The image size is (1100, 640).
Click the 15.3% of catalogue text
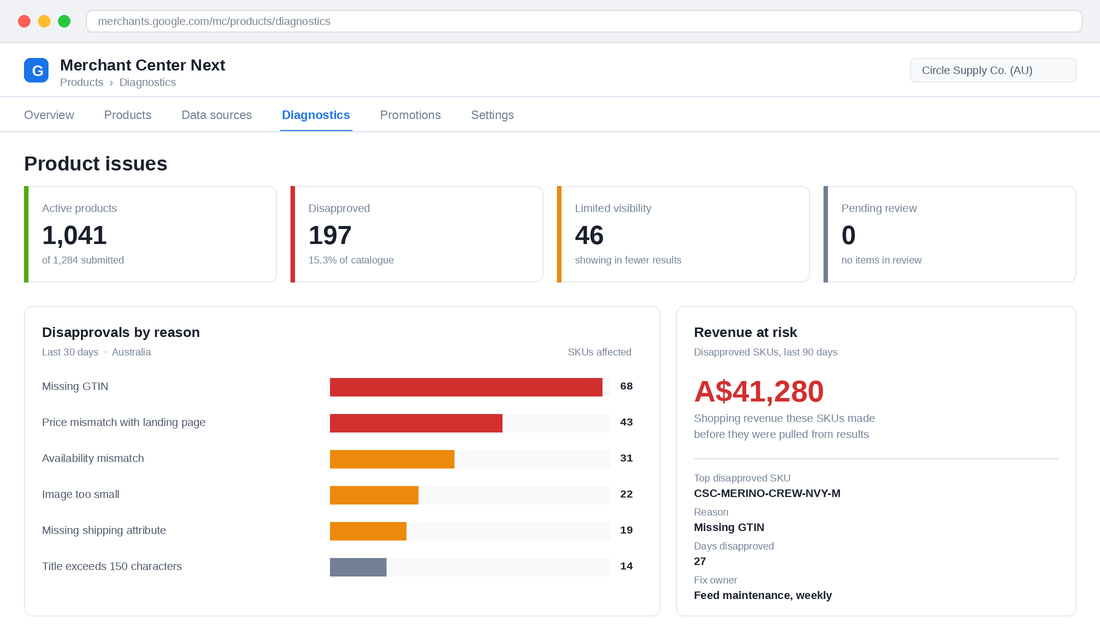[x=351, y=260]
